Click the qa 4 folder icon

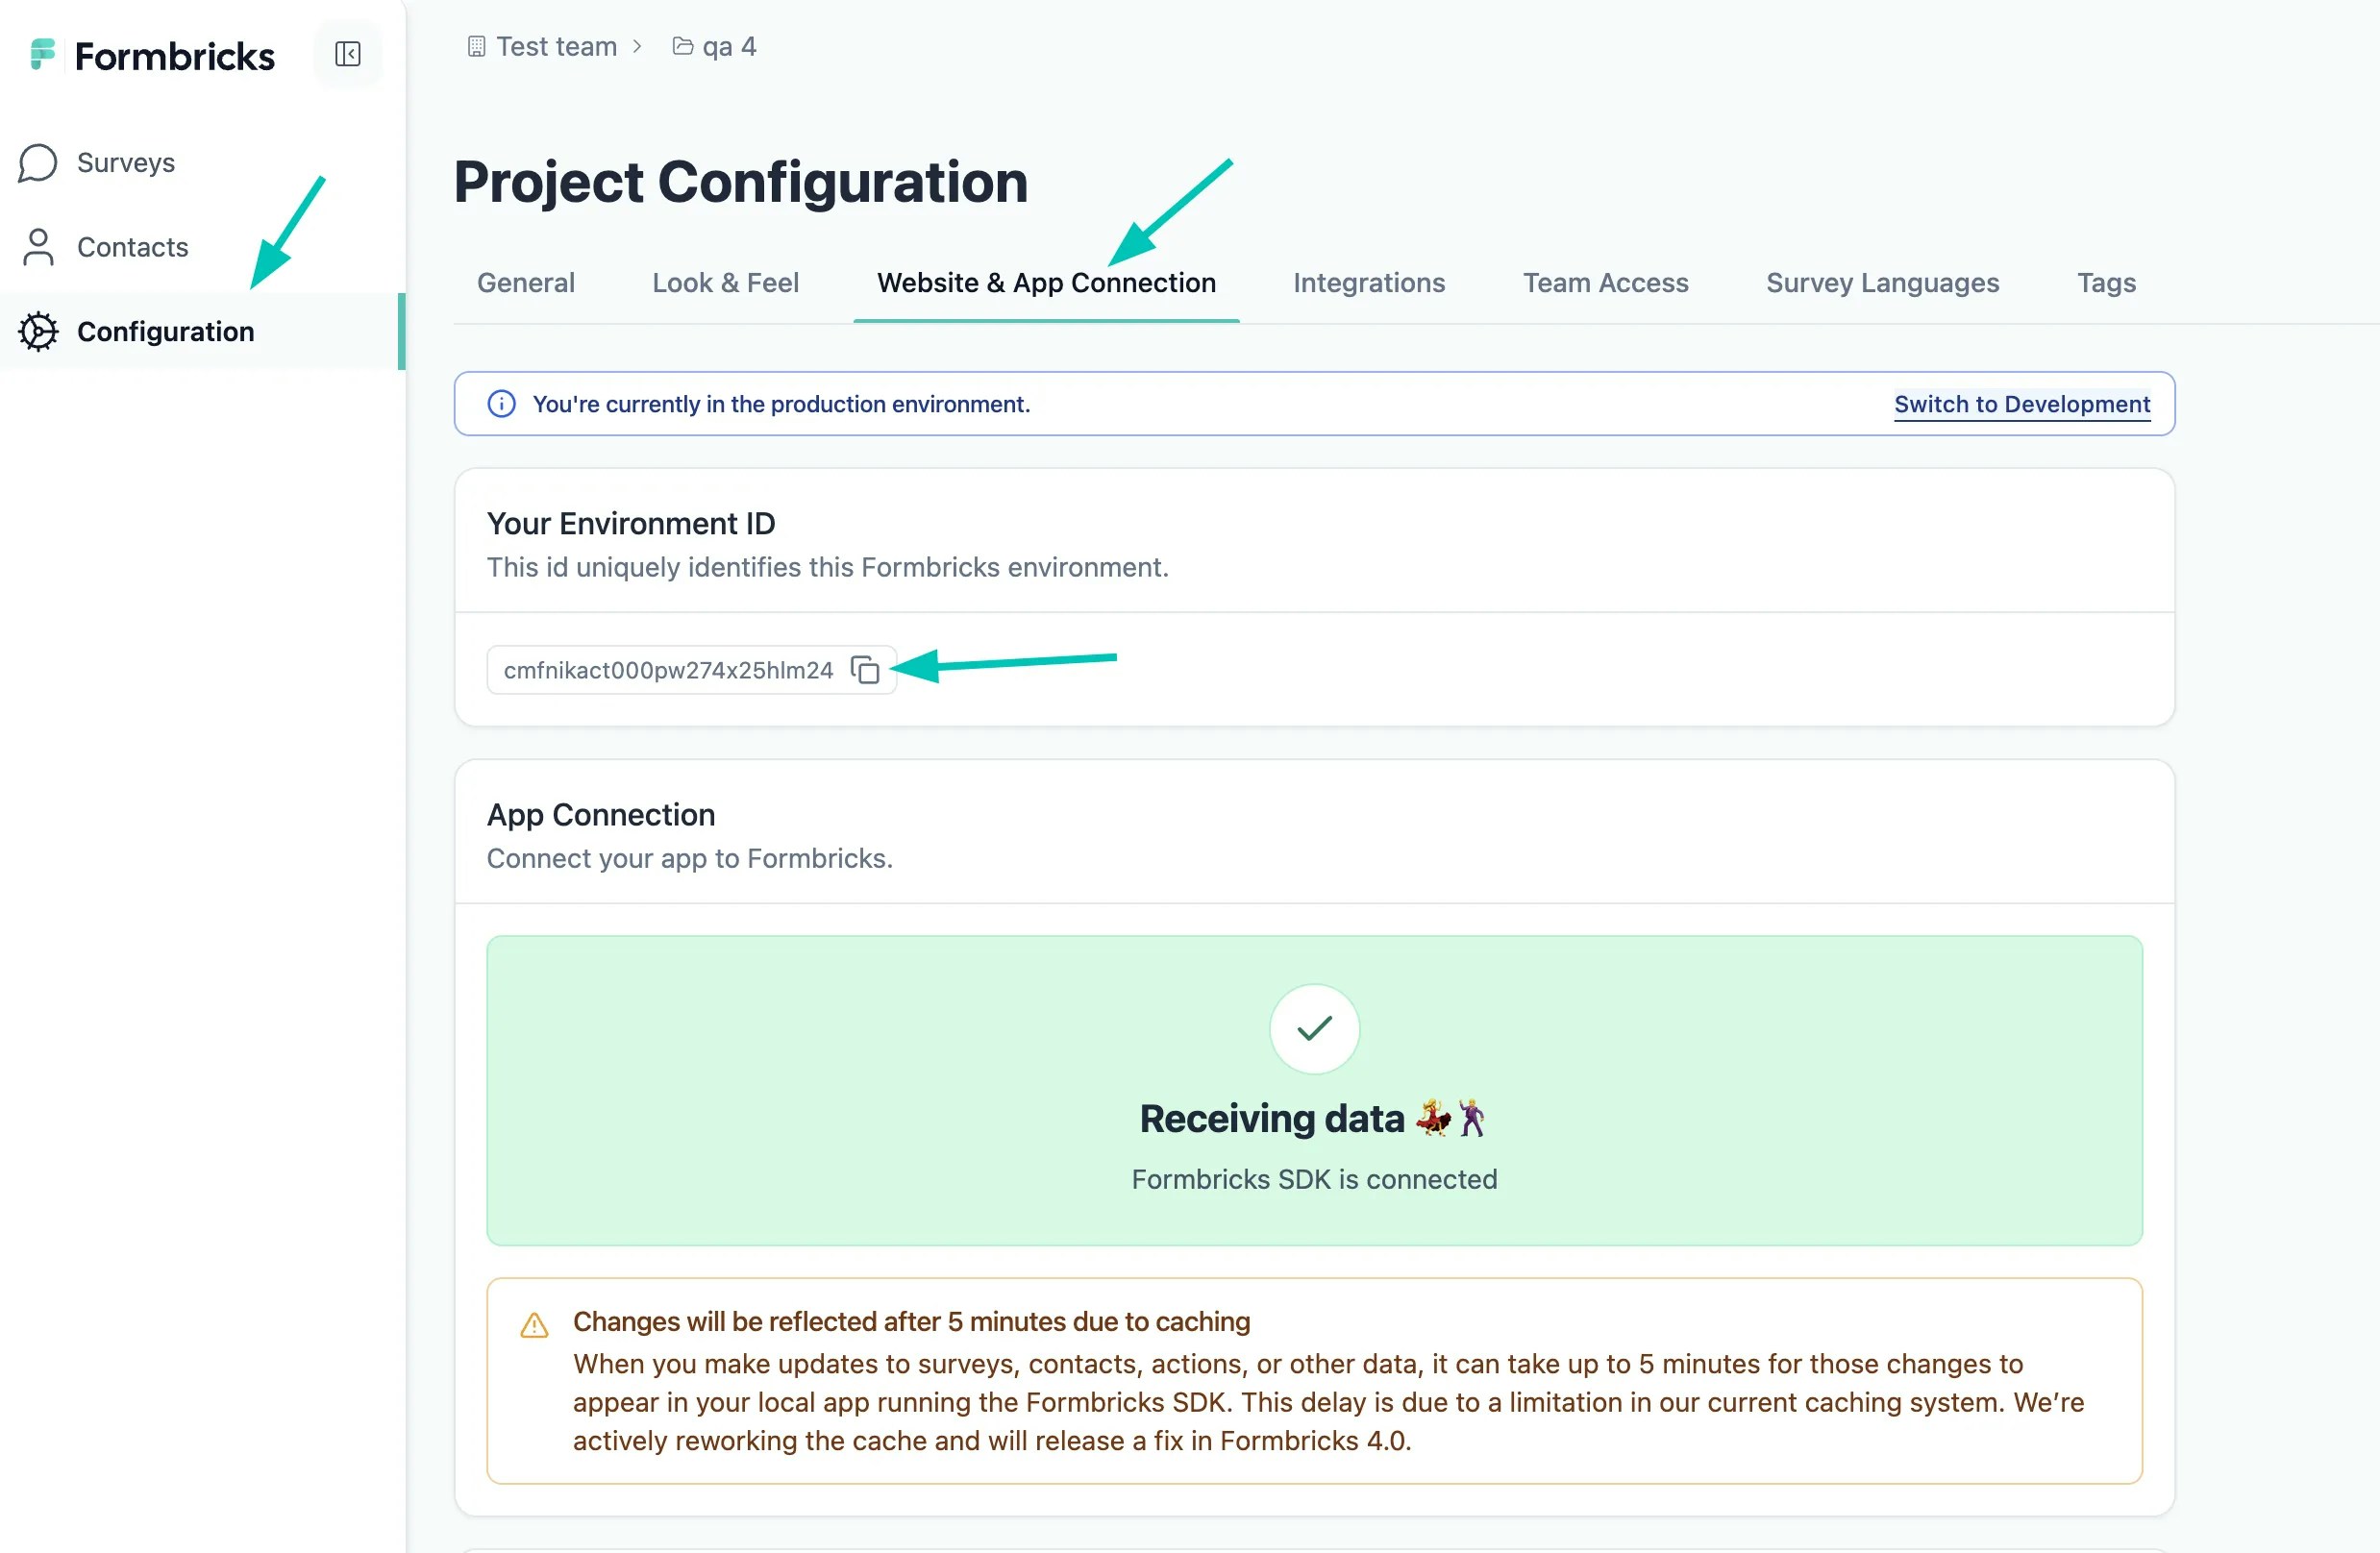click(682, 47)
